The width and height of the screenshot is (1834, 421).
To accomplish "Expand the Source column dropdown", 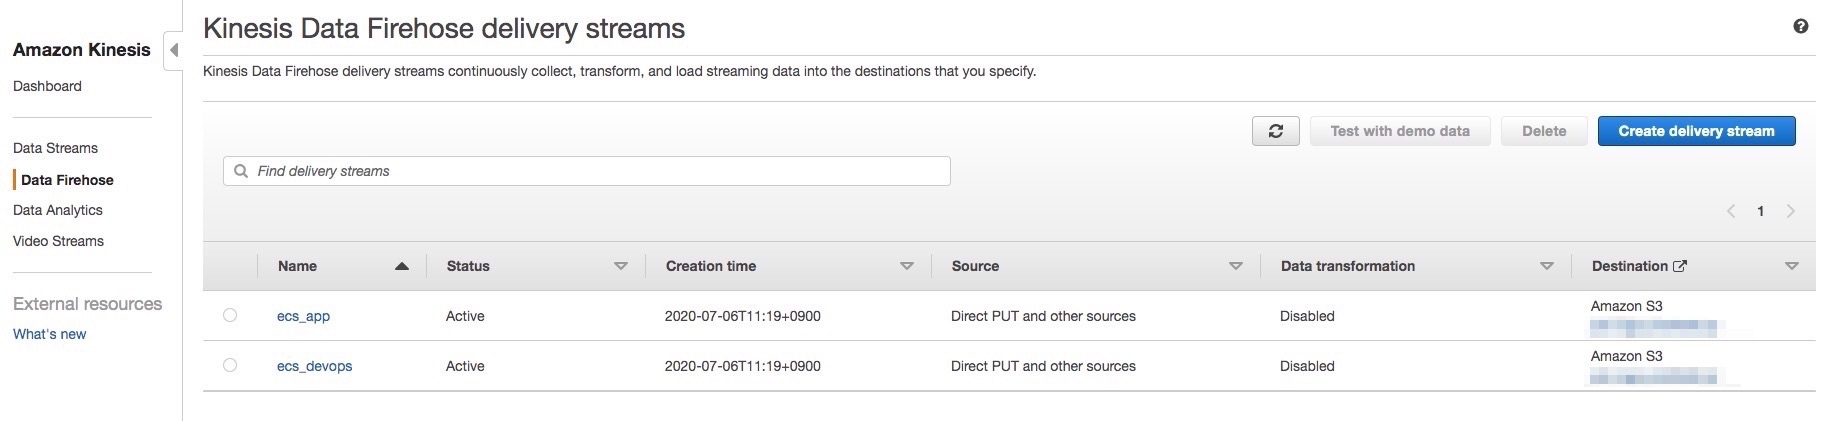I will pos(1235,266).
